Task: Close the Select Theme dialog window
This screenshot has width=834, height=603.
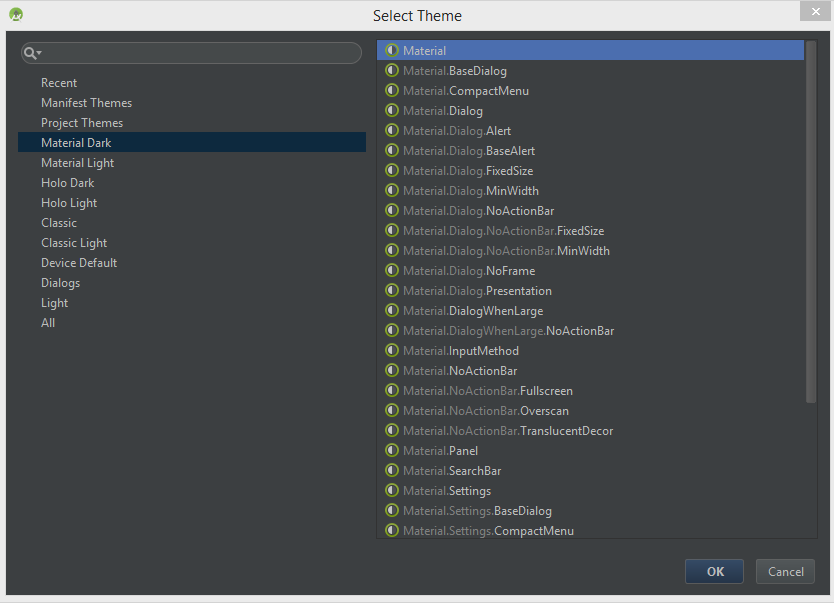Action: (815, 11)
